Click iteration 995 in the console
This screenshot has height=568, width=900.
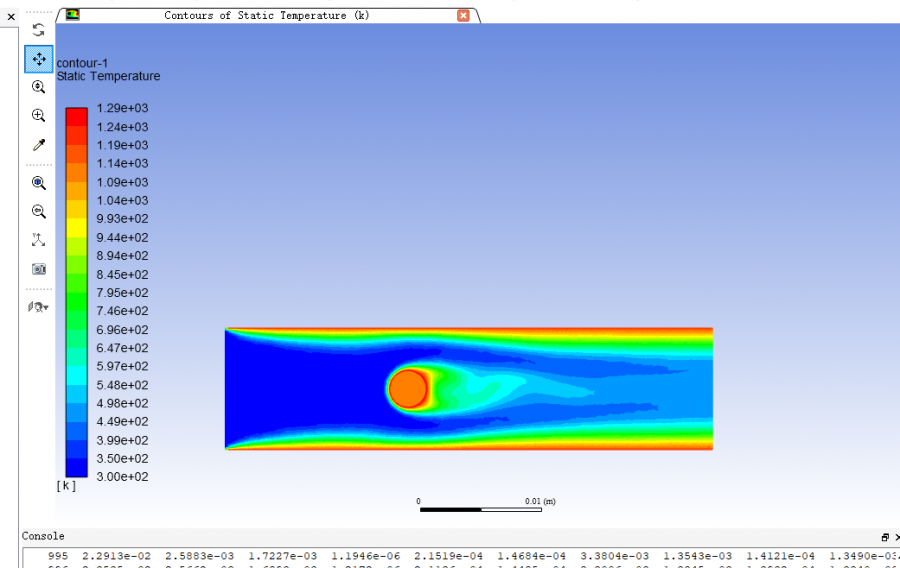click(x=58, y=556)
